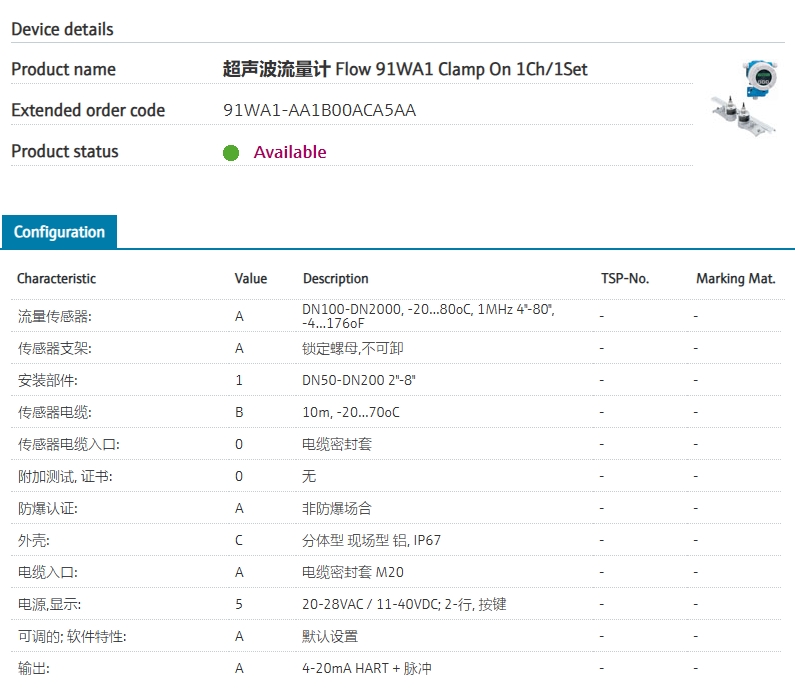
Task: Select the extended order code 91WA1-AA1B00ACA5AA
Action: [x=319, y=111]
